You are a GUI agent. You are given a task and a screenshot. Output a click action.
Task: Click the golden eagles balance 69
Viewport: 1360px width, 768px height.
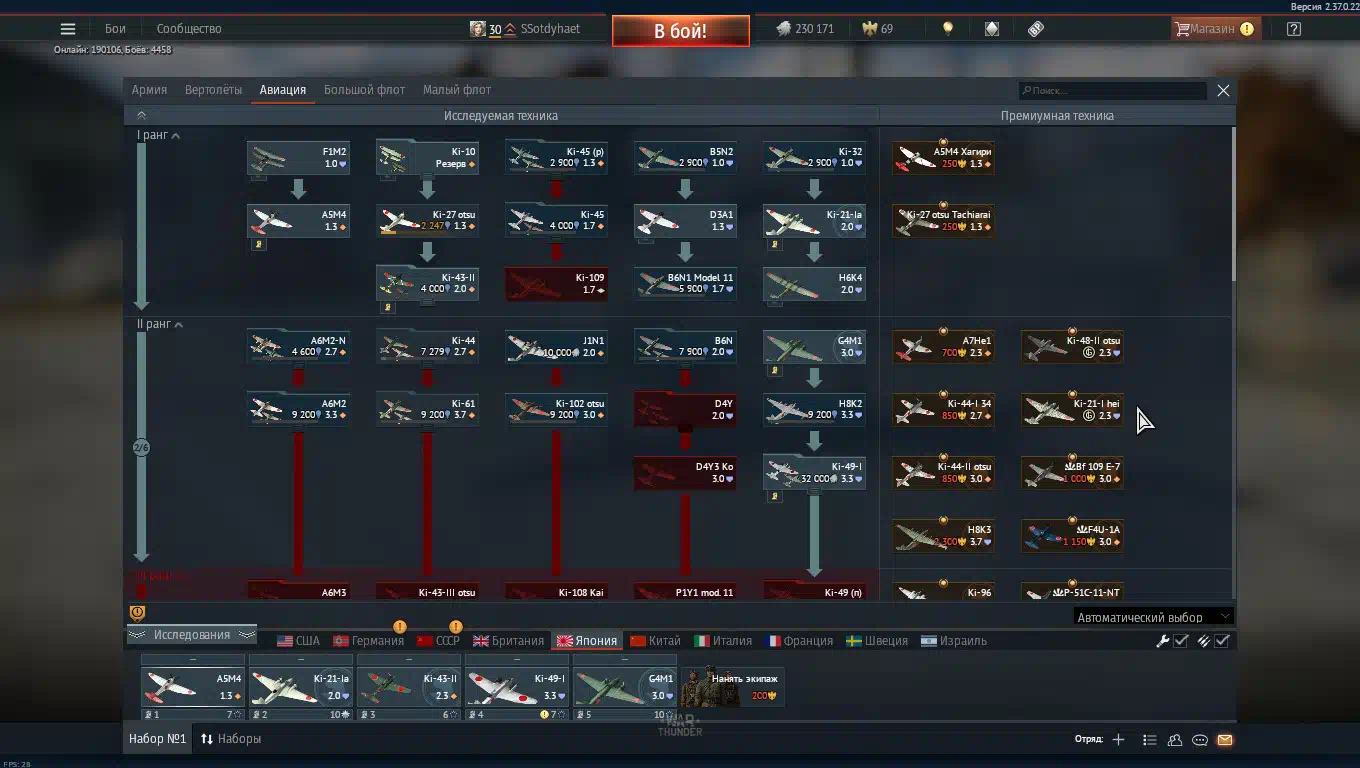point(878,29)
